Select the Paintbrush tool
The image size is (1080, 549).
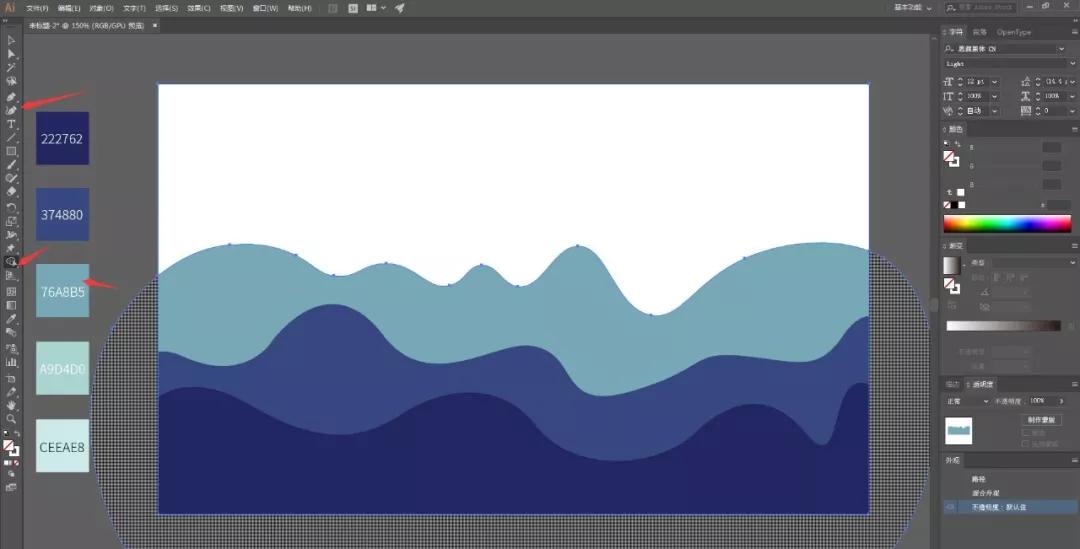click(11, 165)
